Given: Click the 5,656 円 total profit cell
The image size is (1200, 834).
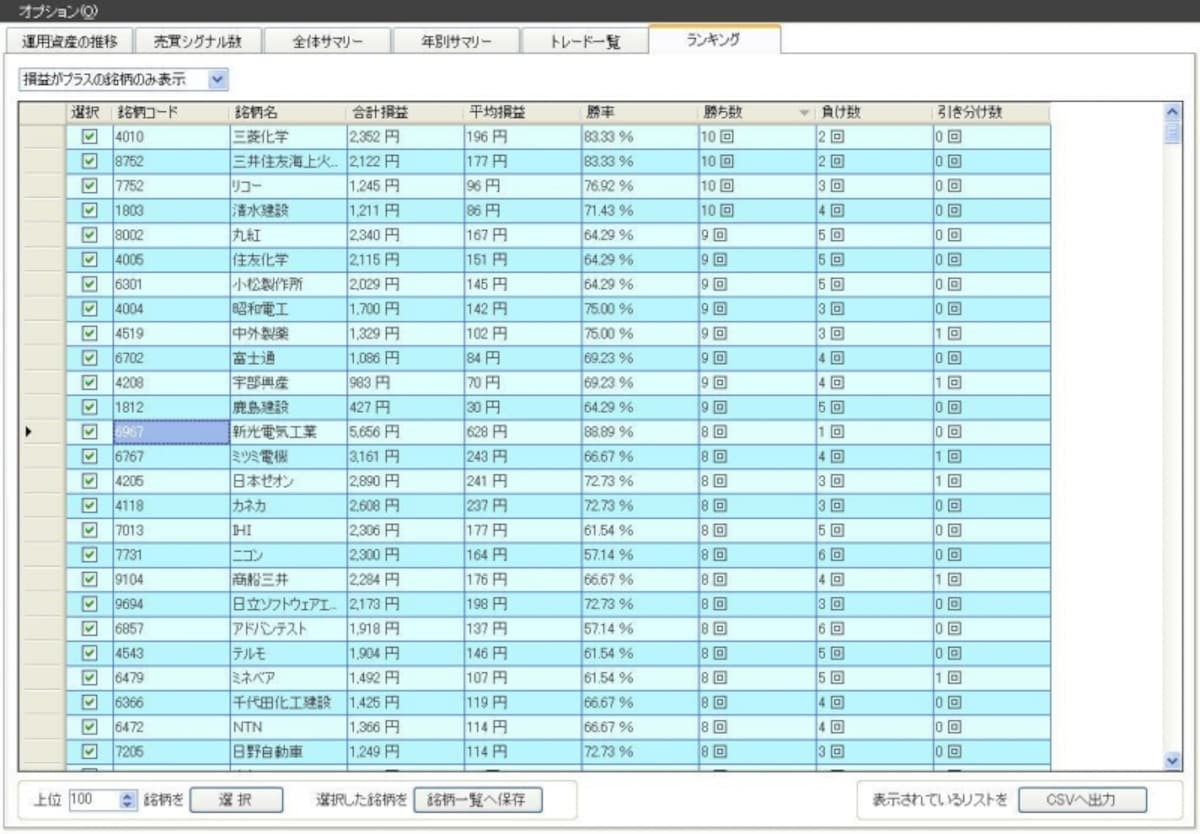Looking at the screenshot, I should pyautogui.click(x=404, y=431).
